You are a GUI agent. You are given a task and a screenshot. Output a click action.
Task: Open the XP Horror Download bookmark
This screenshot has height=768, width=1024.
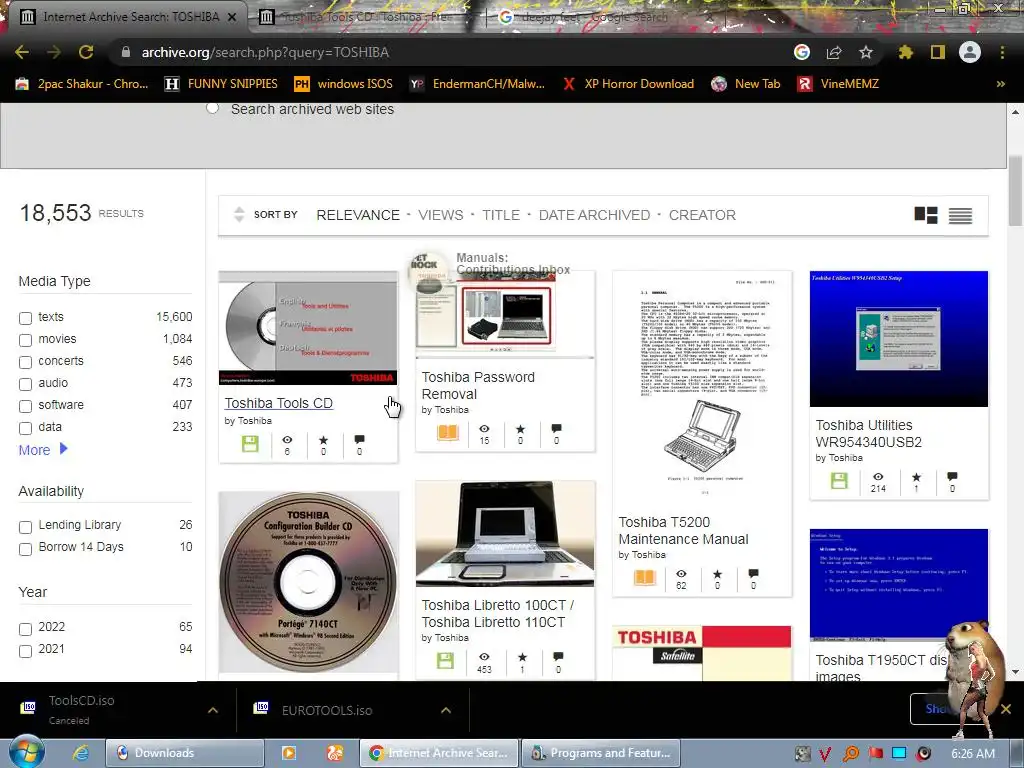(628, 84)
